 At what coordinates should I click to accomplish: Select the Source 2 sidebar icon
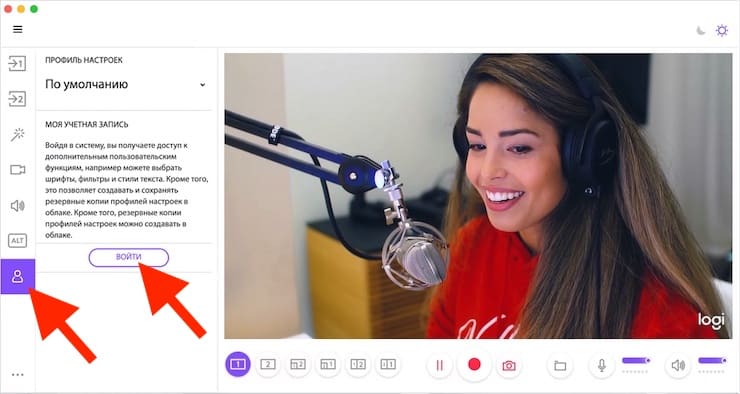17,99
